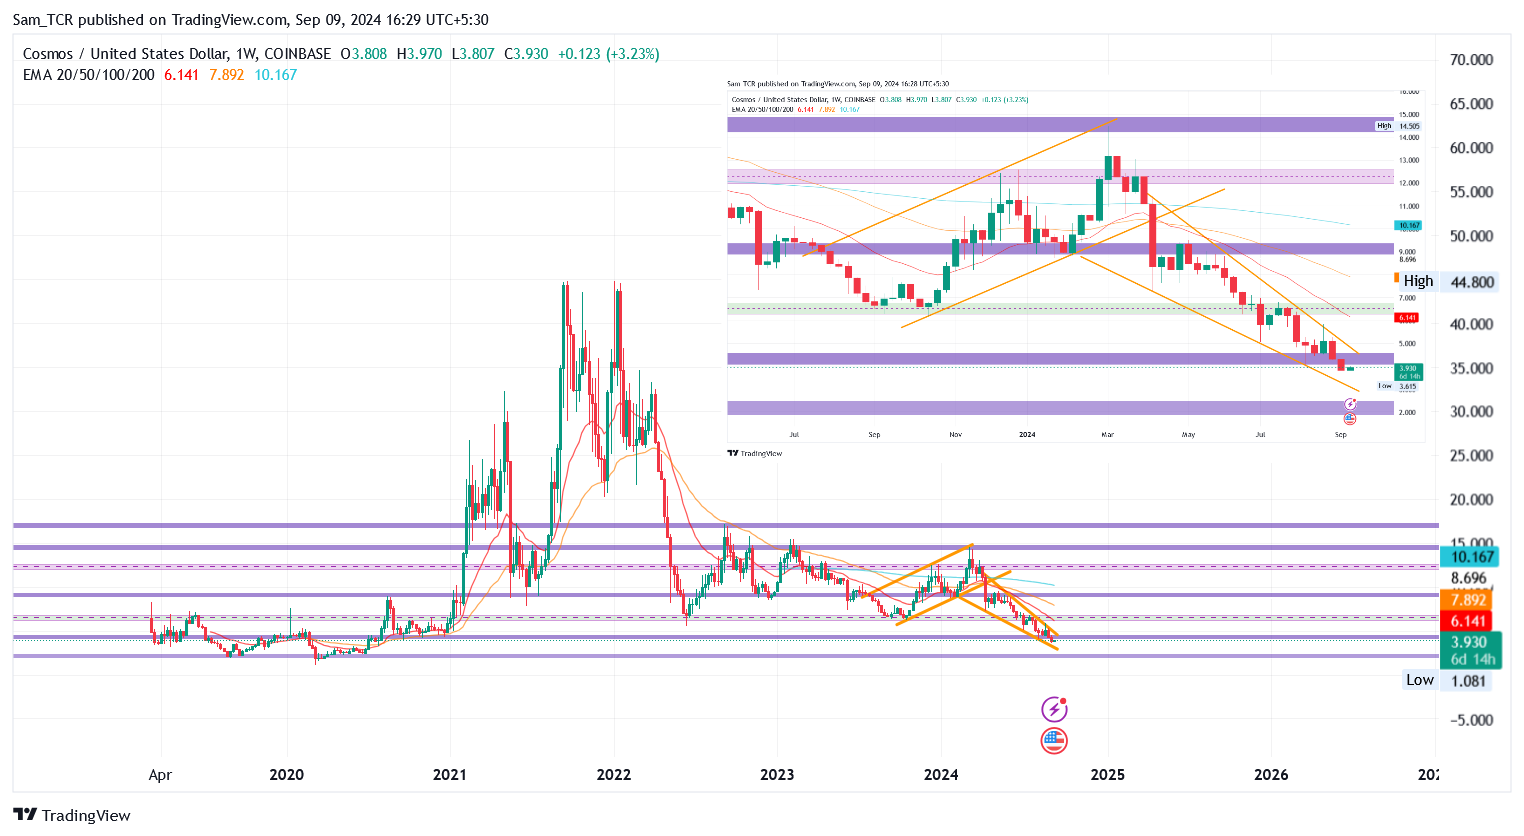Click the 2021 label on time axis

pos(450,775)
